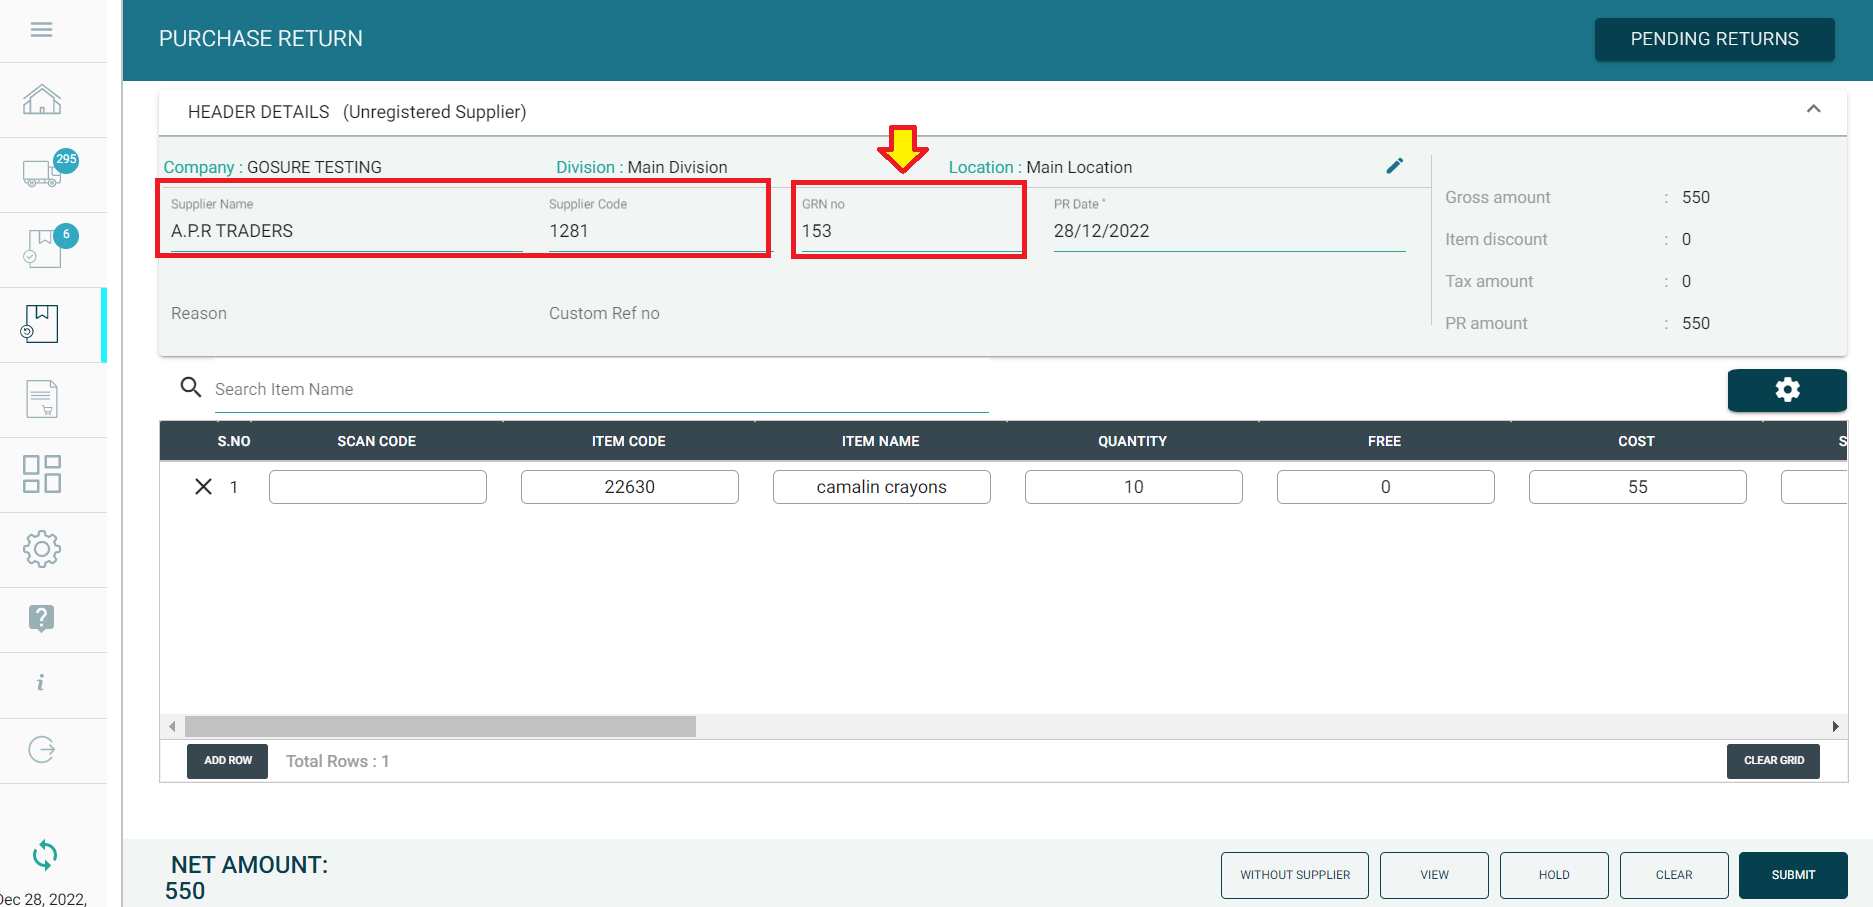Click the NET AMOUNT label
1873x907 pixels.
(249, 865)
